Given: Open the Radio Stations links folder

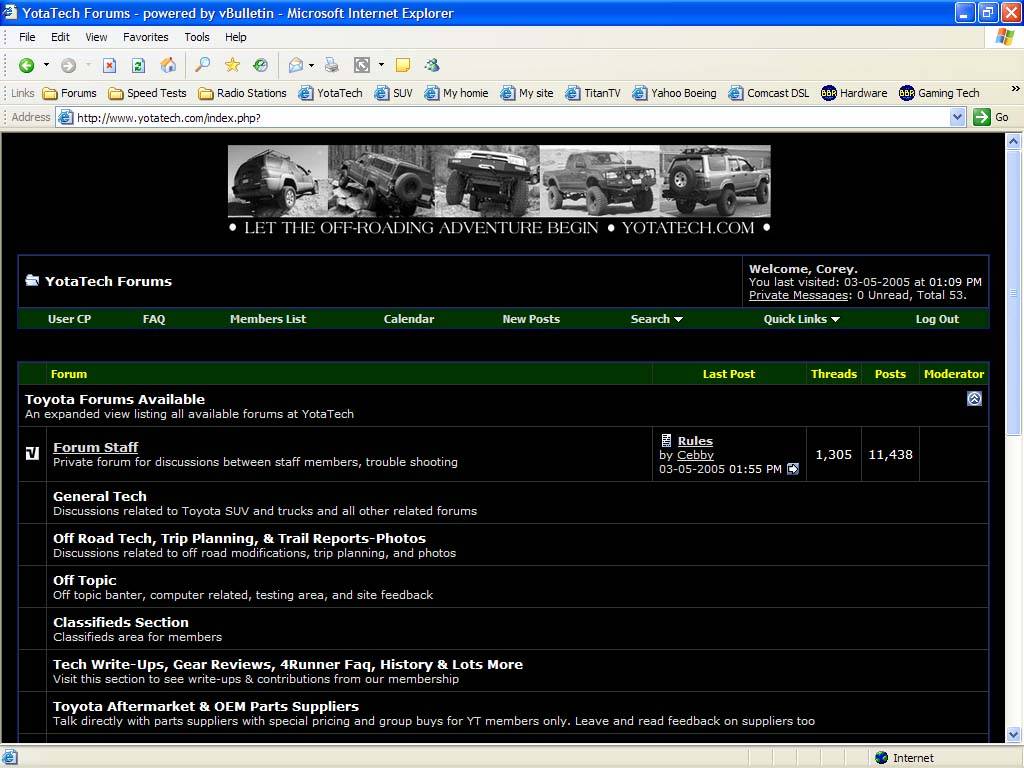Looking at the screenshot, I should (242, 93).
